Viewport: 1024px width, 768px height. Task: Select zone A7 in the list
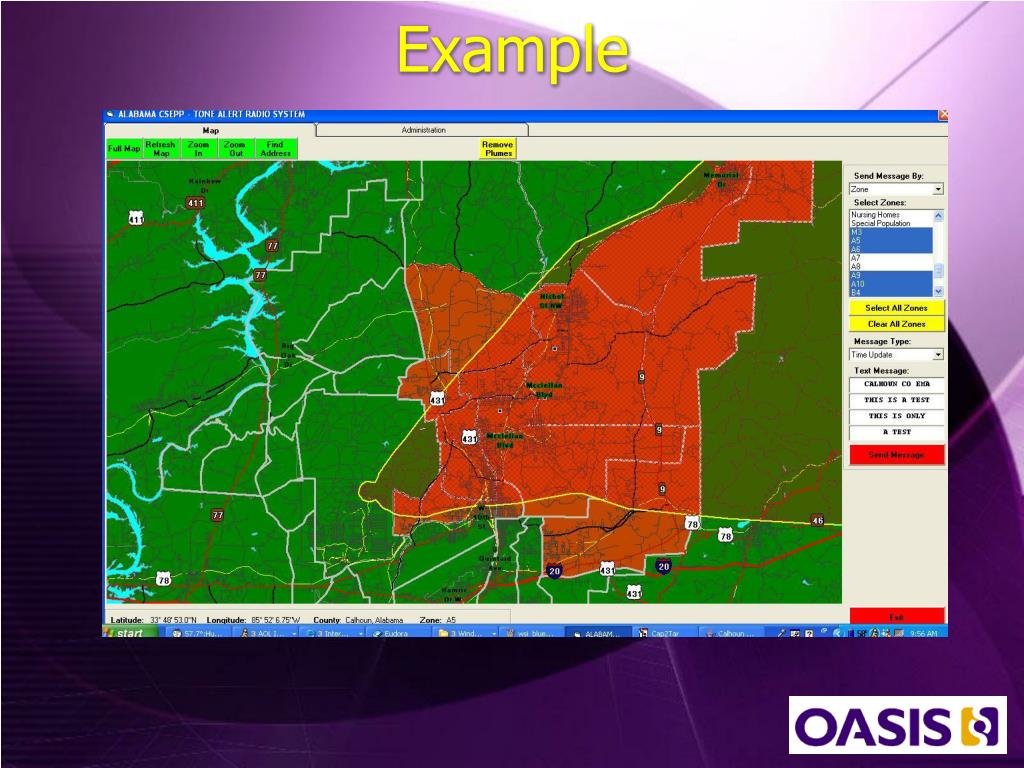891,258
